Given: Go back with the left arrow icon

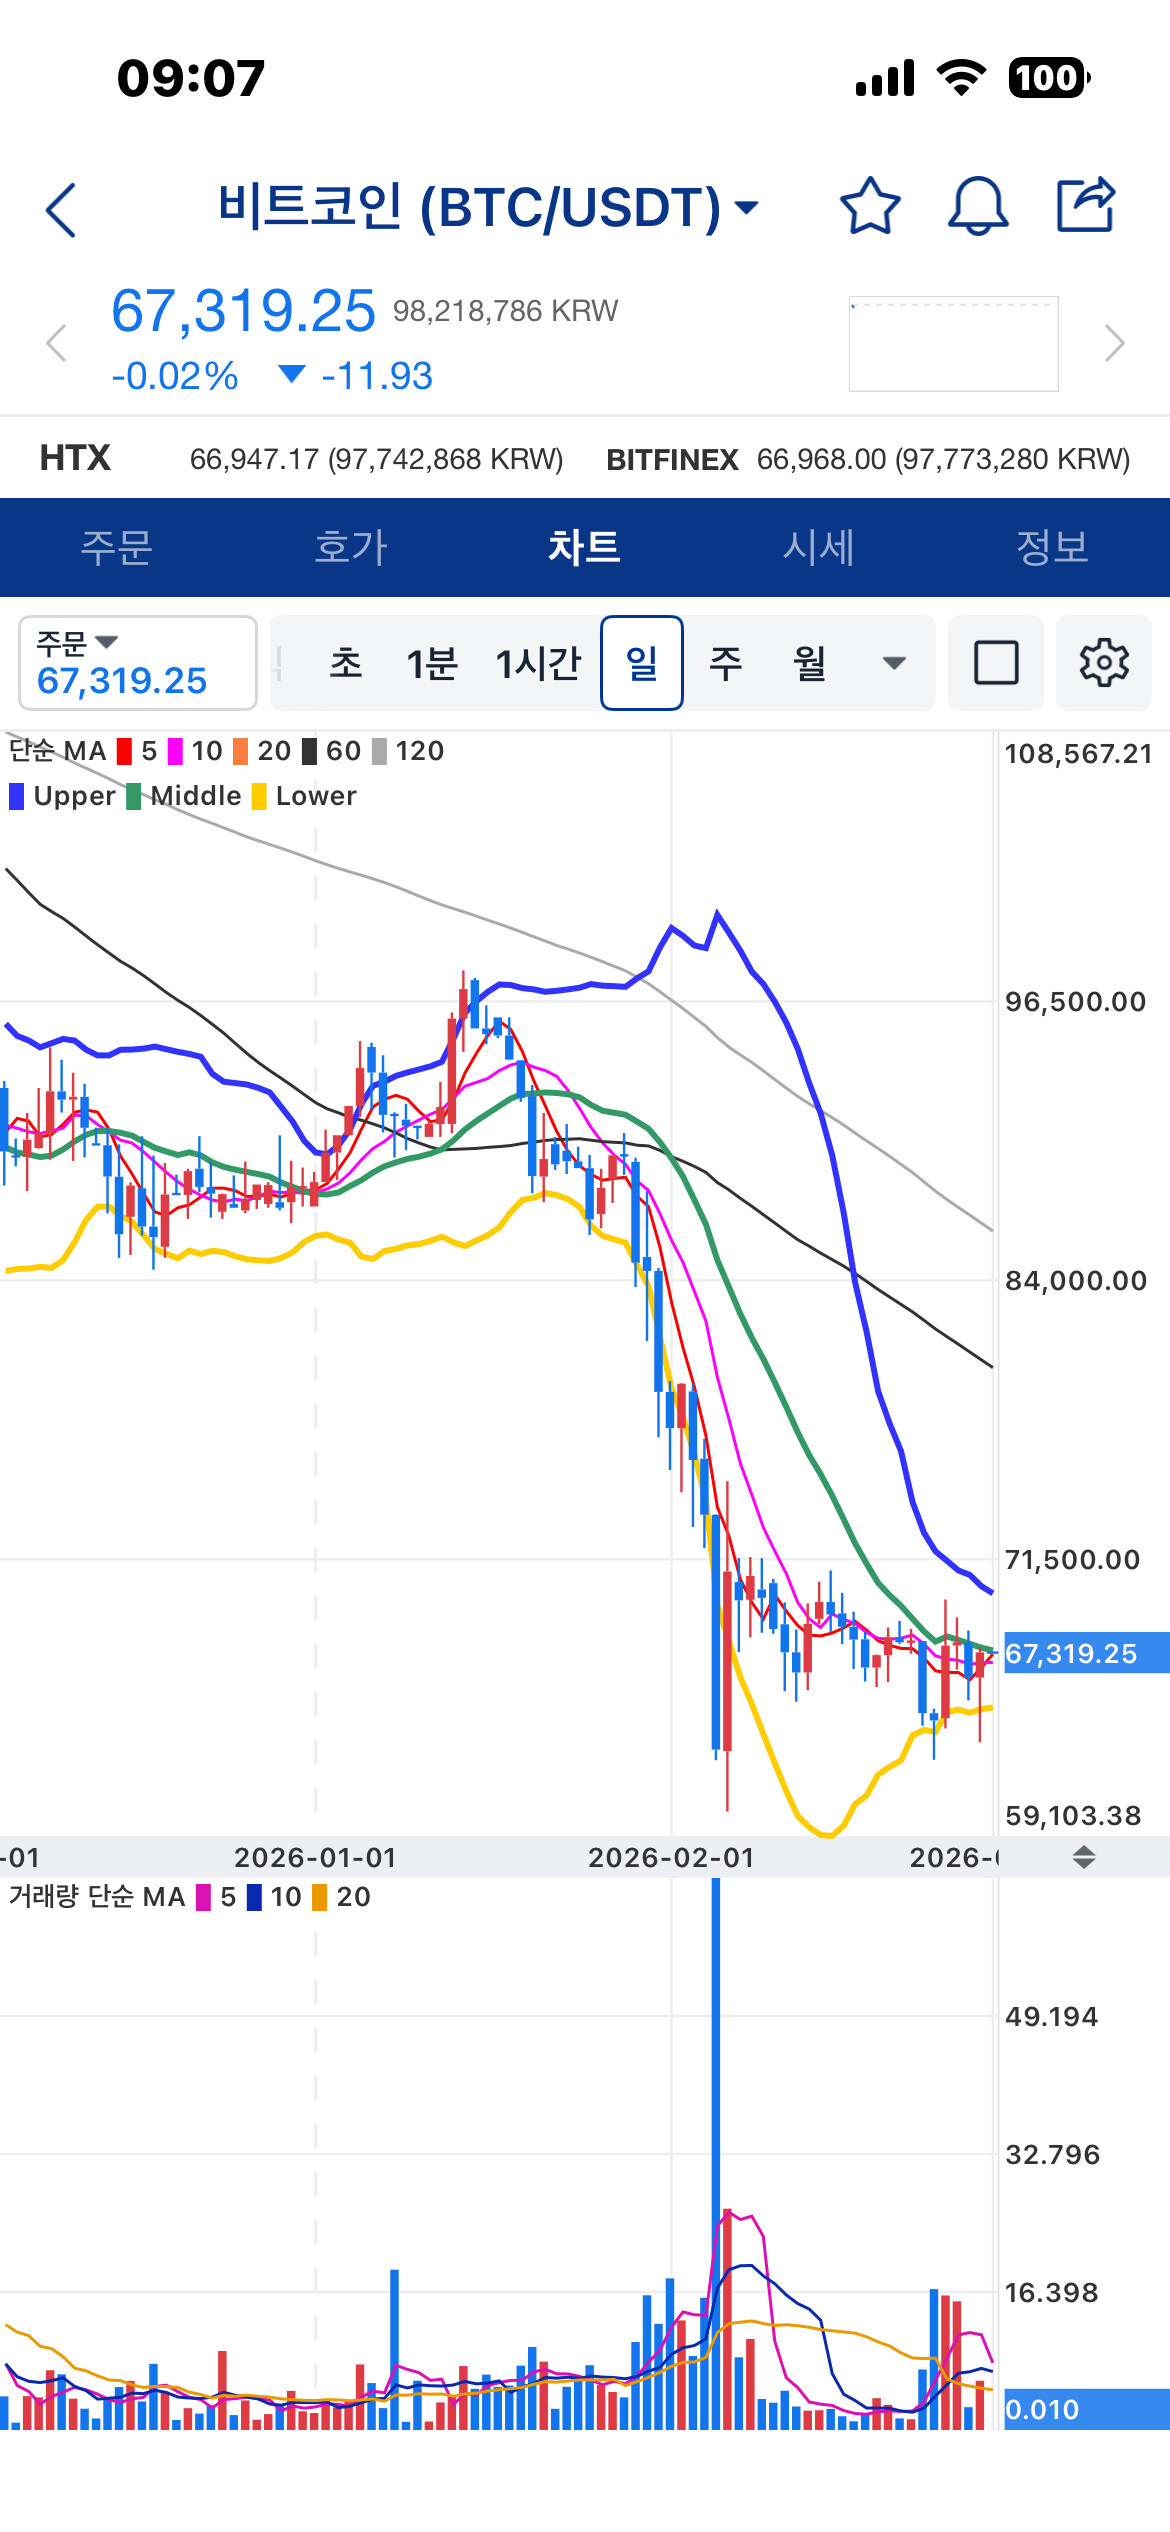Looking at the screenshot, I should pyautogui.click(x=61, y=210).
